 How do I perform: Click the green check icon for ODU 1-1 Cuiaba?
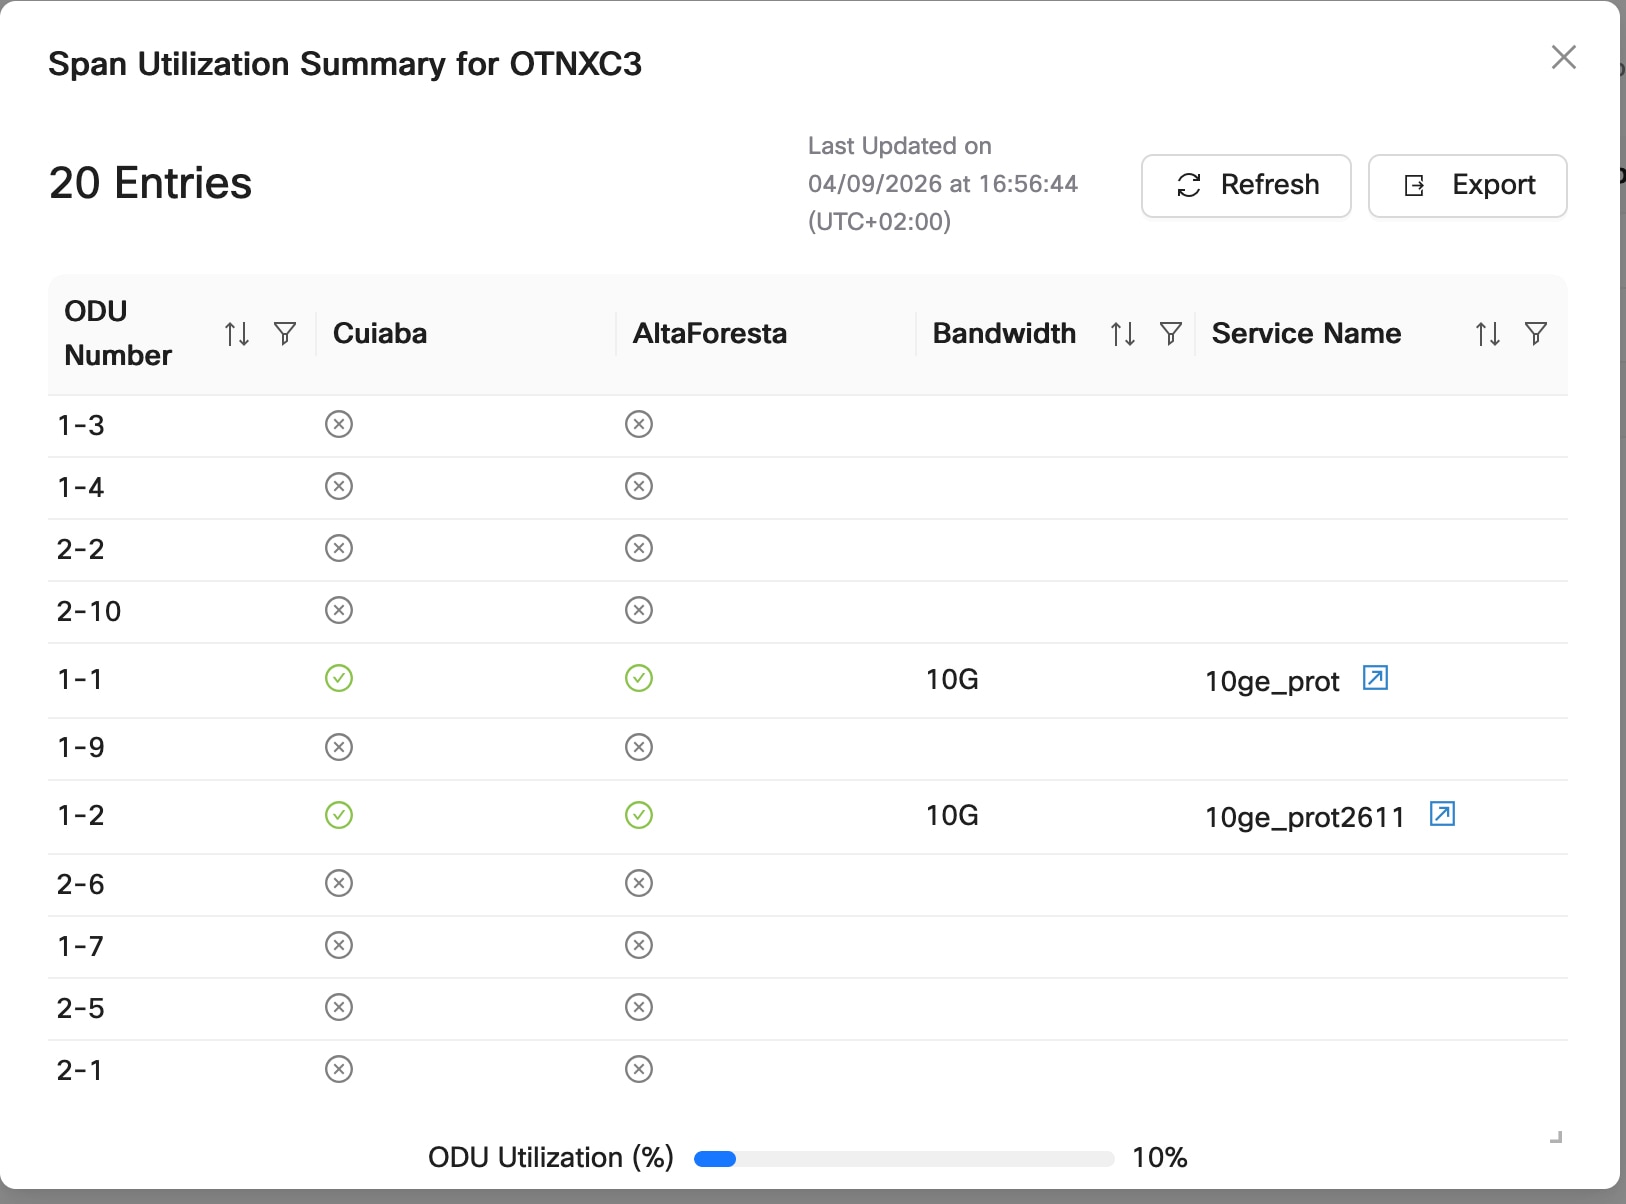point(339,678)
